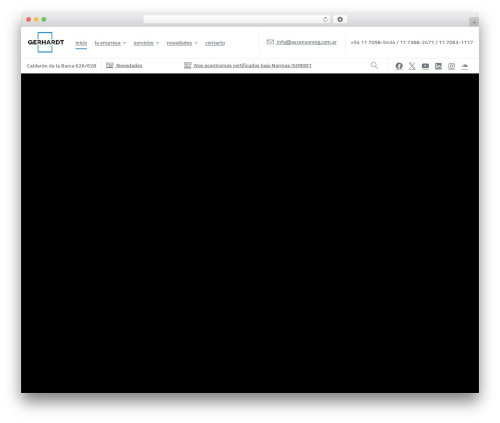Click the envelope email icon
The height and width of the screenshot is (423, 500).
(270, 42)
